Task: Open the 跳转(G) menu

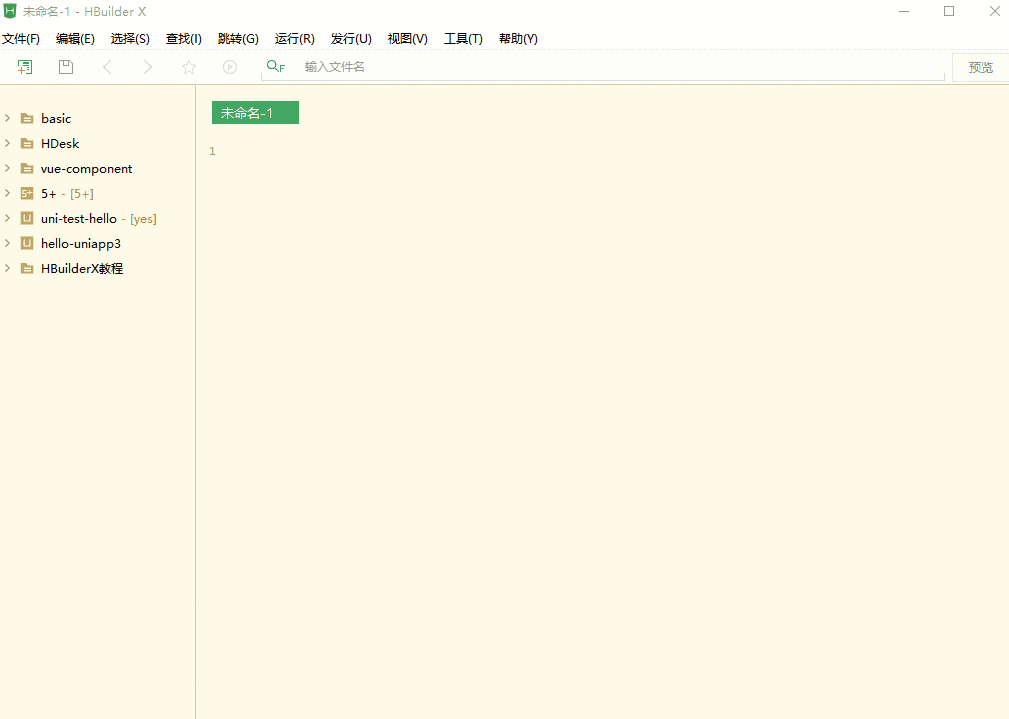Action: point(238,39)
